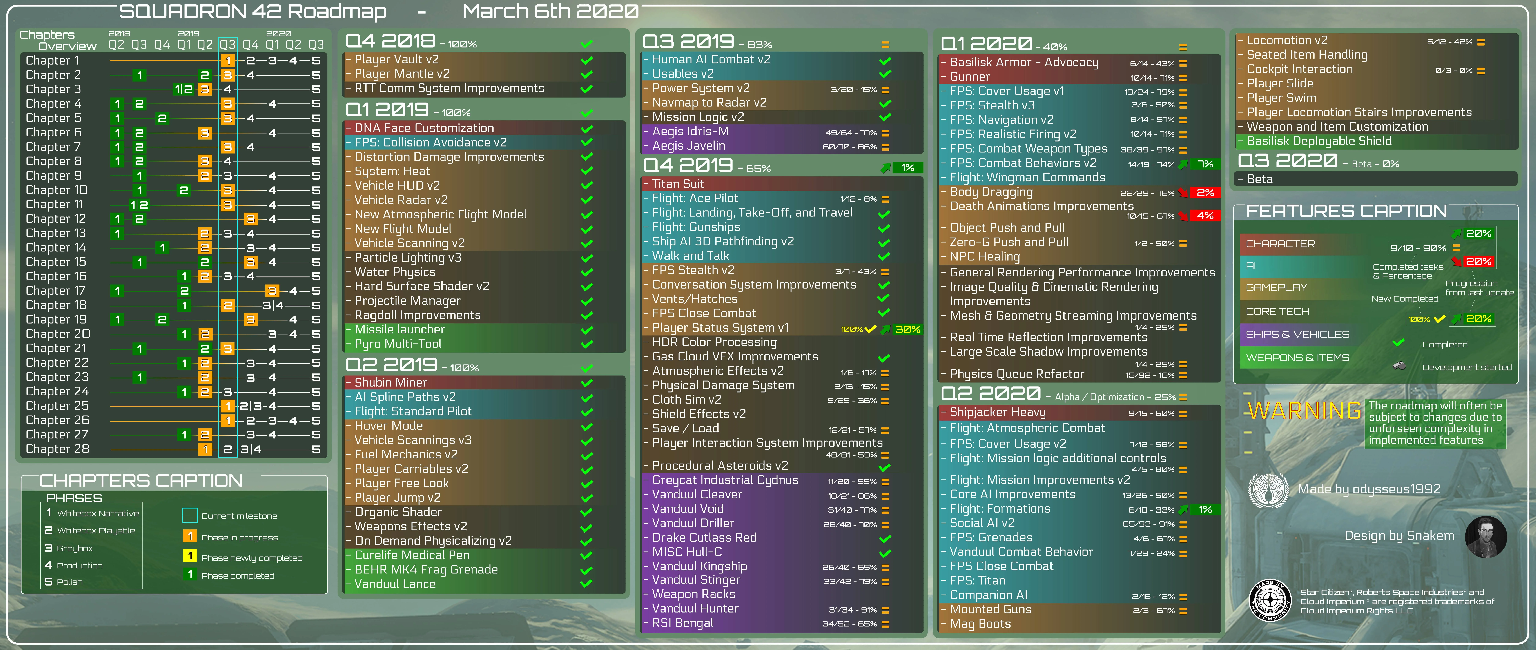Click the Vanduul Kingship entry
This screenshot has width=1536, height=650.
pyautogui.click(x=699, y=566)
